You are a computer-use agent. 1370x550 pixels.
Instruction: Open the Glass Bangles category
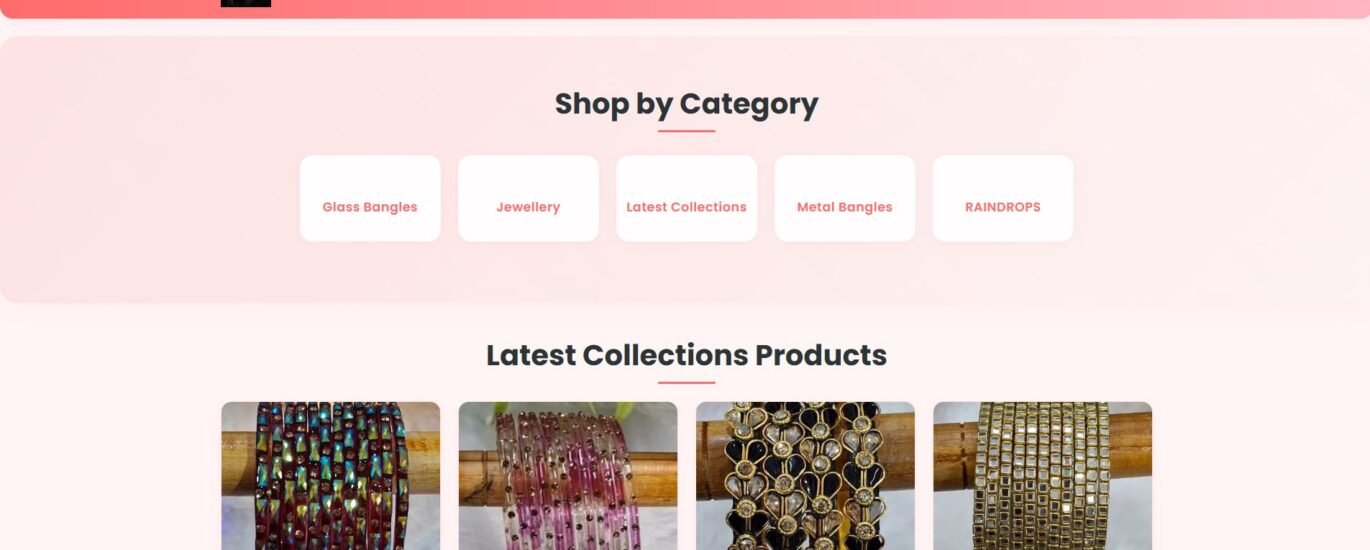click(370, 198)
